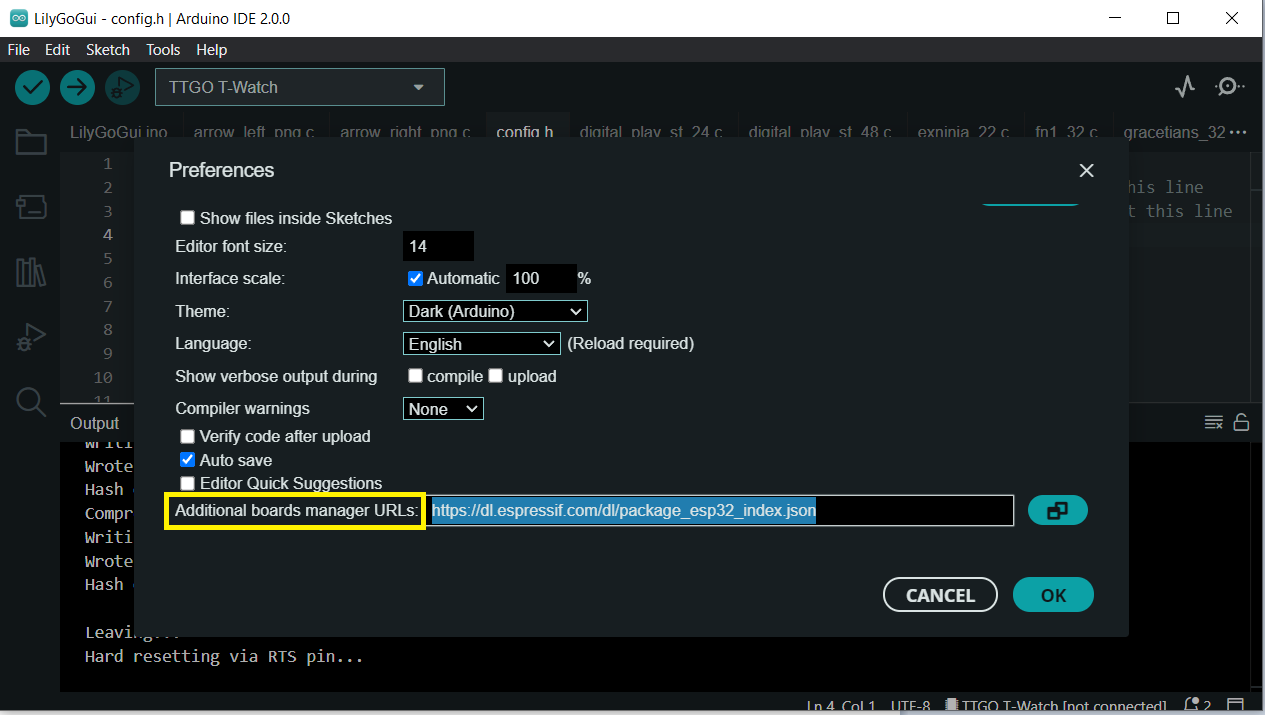Open the Help menu
Screen dimensions: 1265x715
pyautogui.click(x=212, y=49)
